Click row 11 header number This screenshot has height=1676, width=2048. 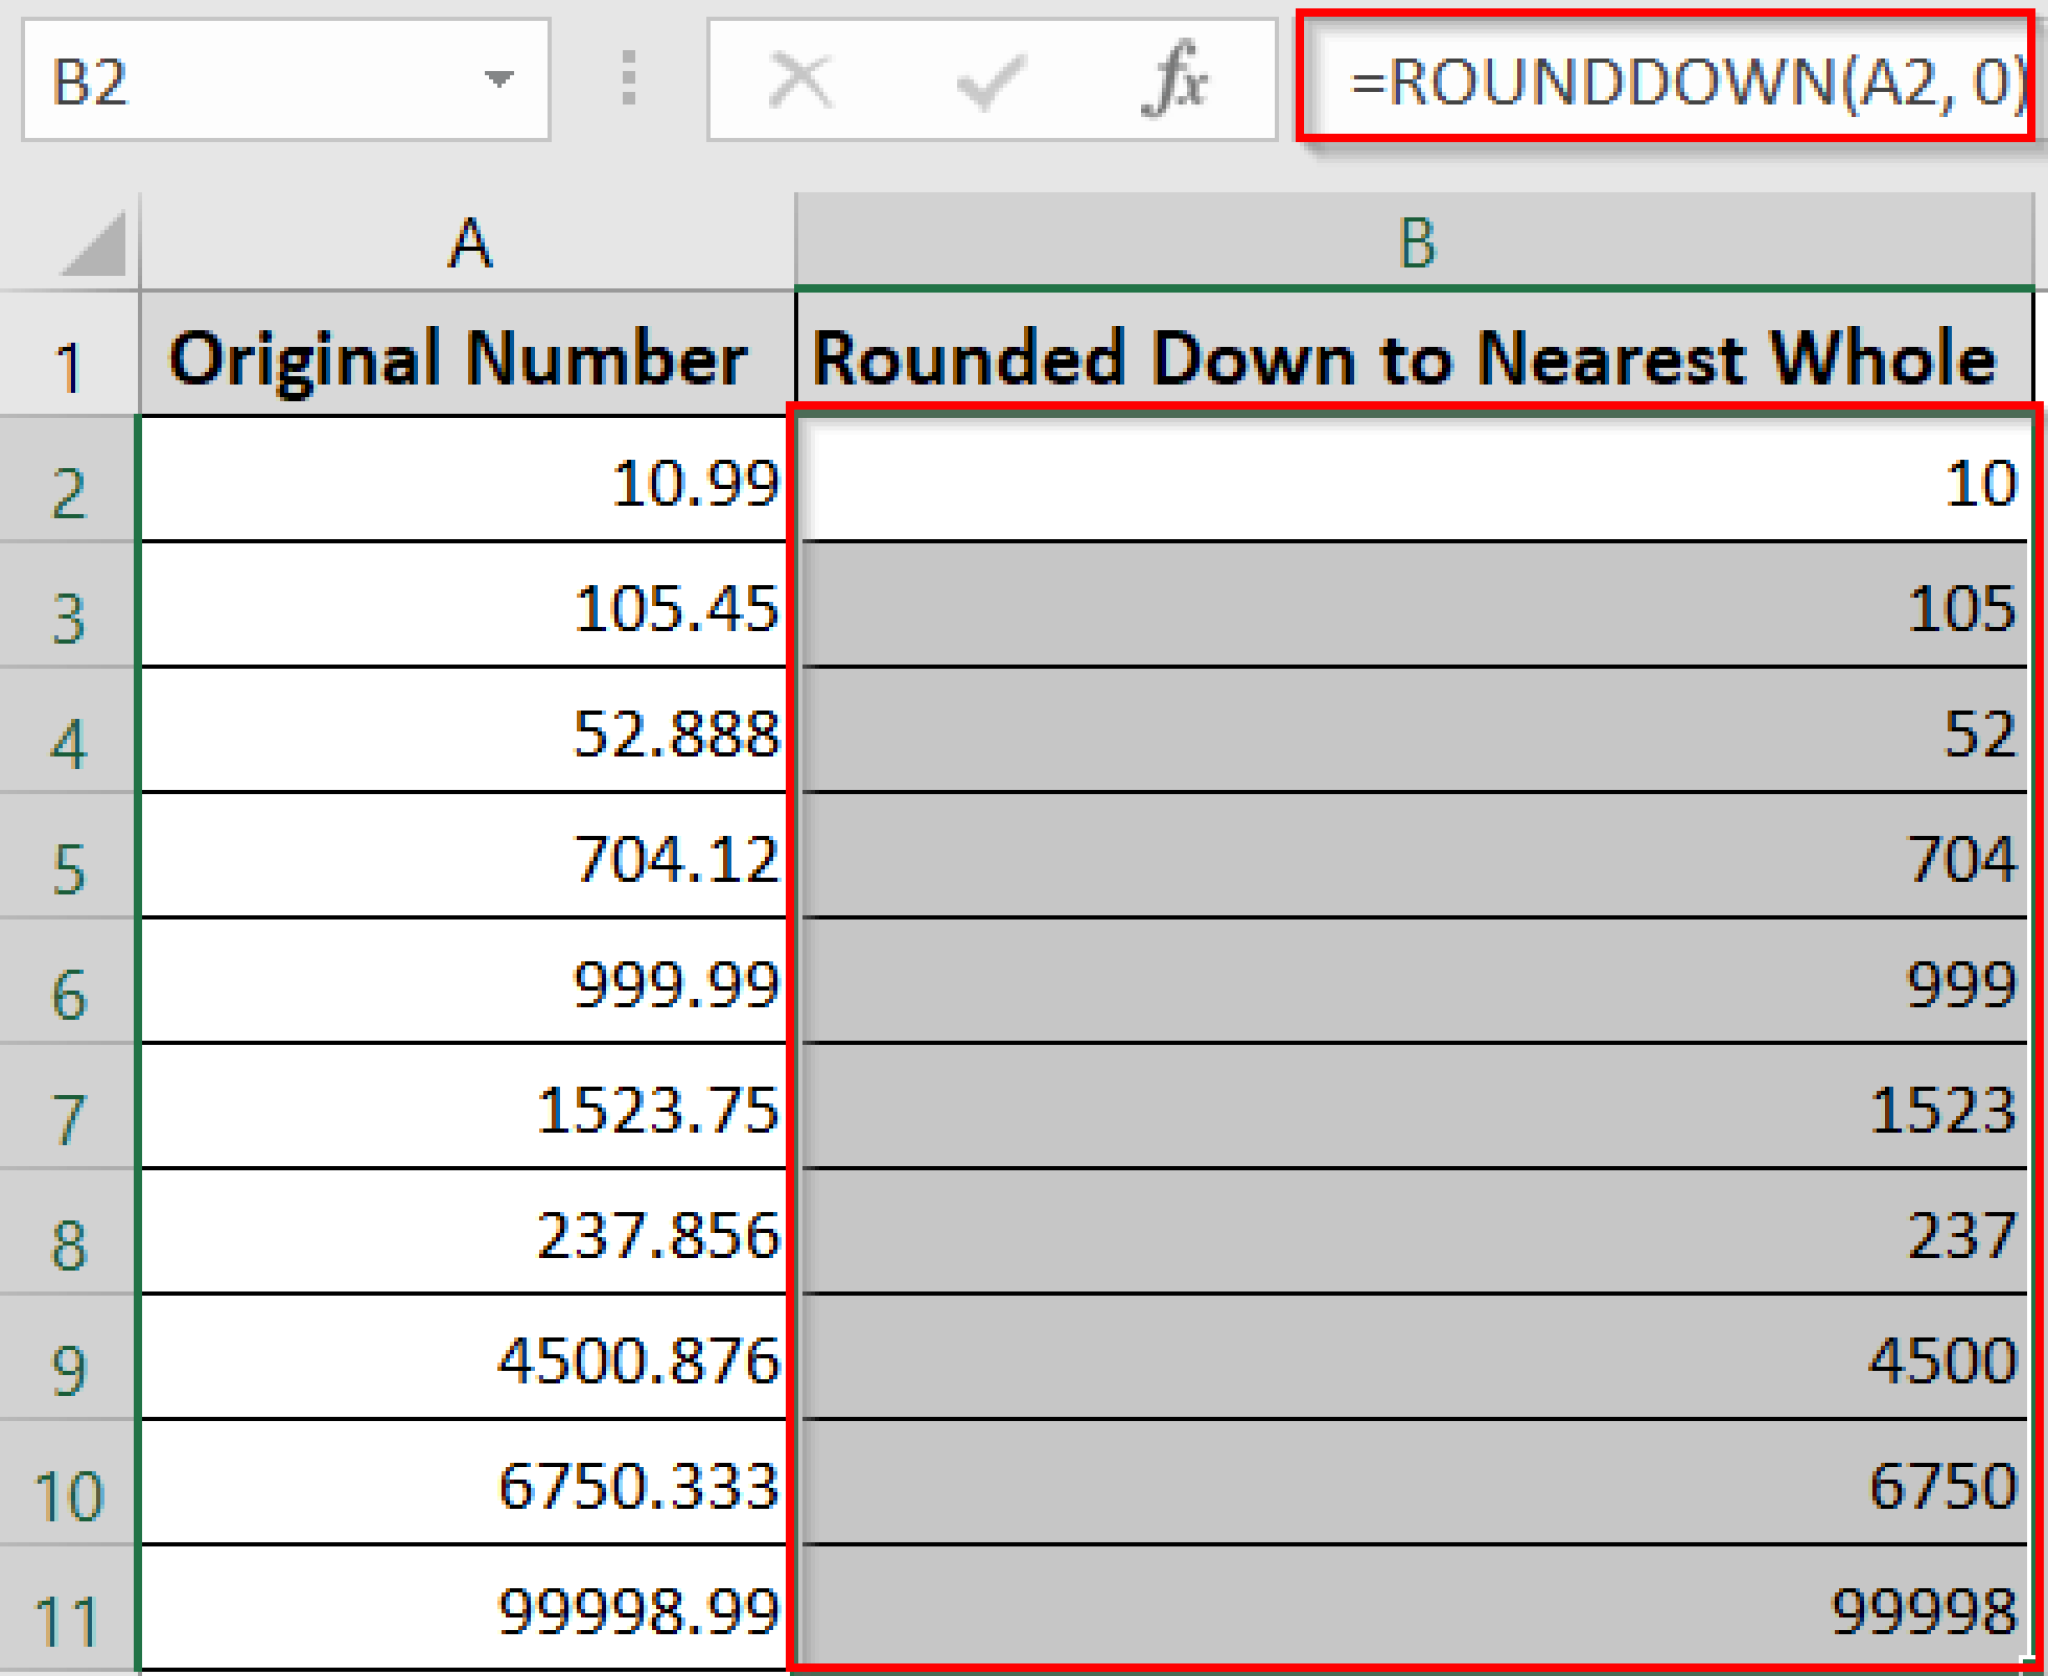[68, 1610]
